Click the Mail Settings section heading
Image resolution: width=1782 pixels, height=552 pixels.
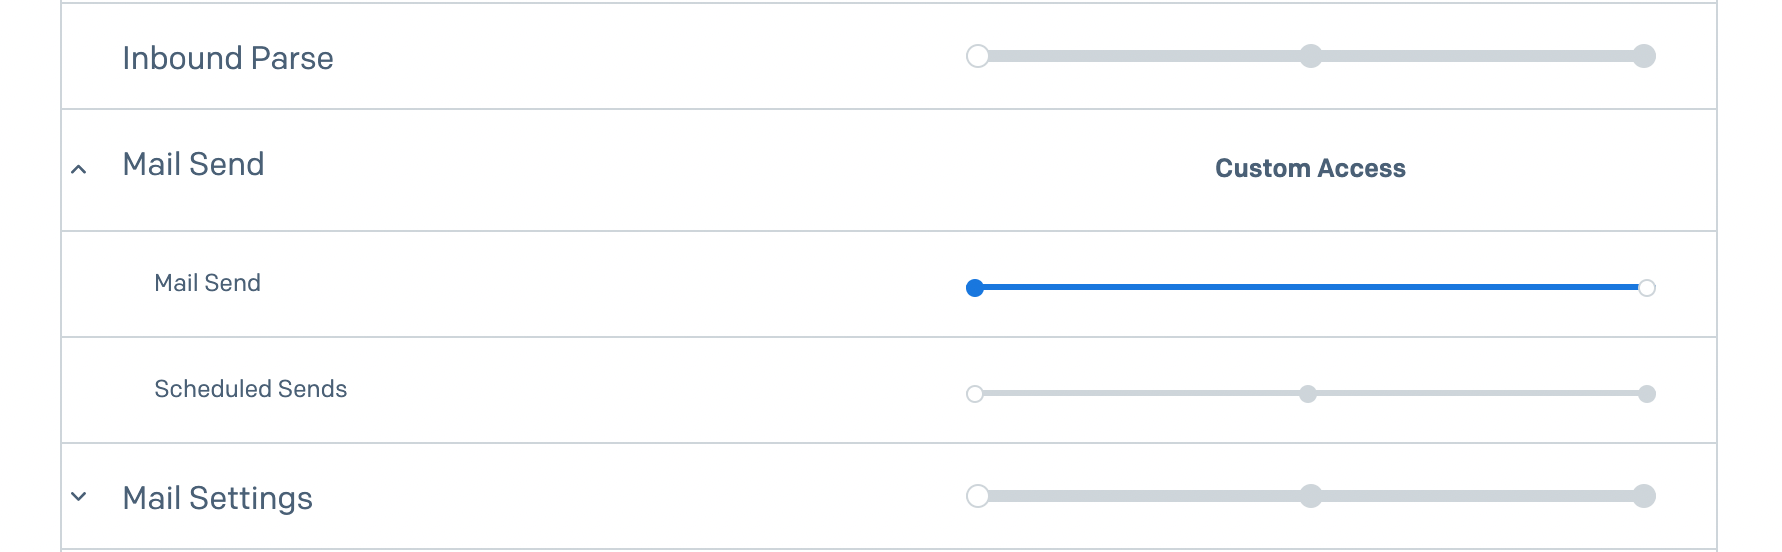click(217, 498)
